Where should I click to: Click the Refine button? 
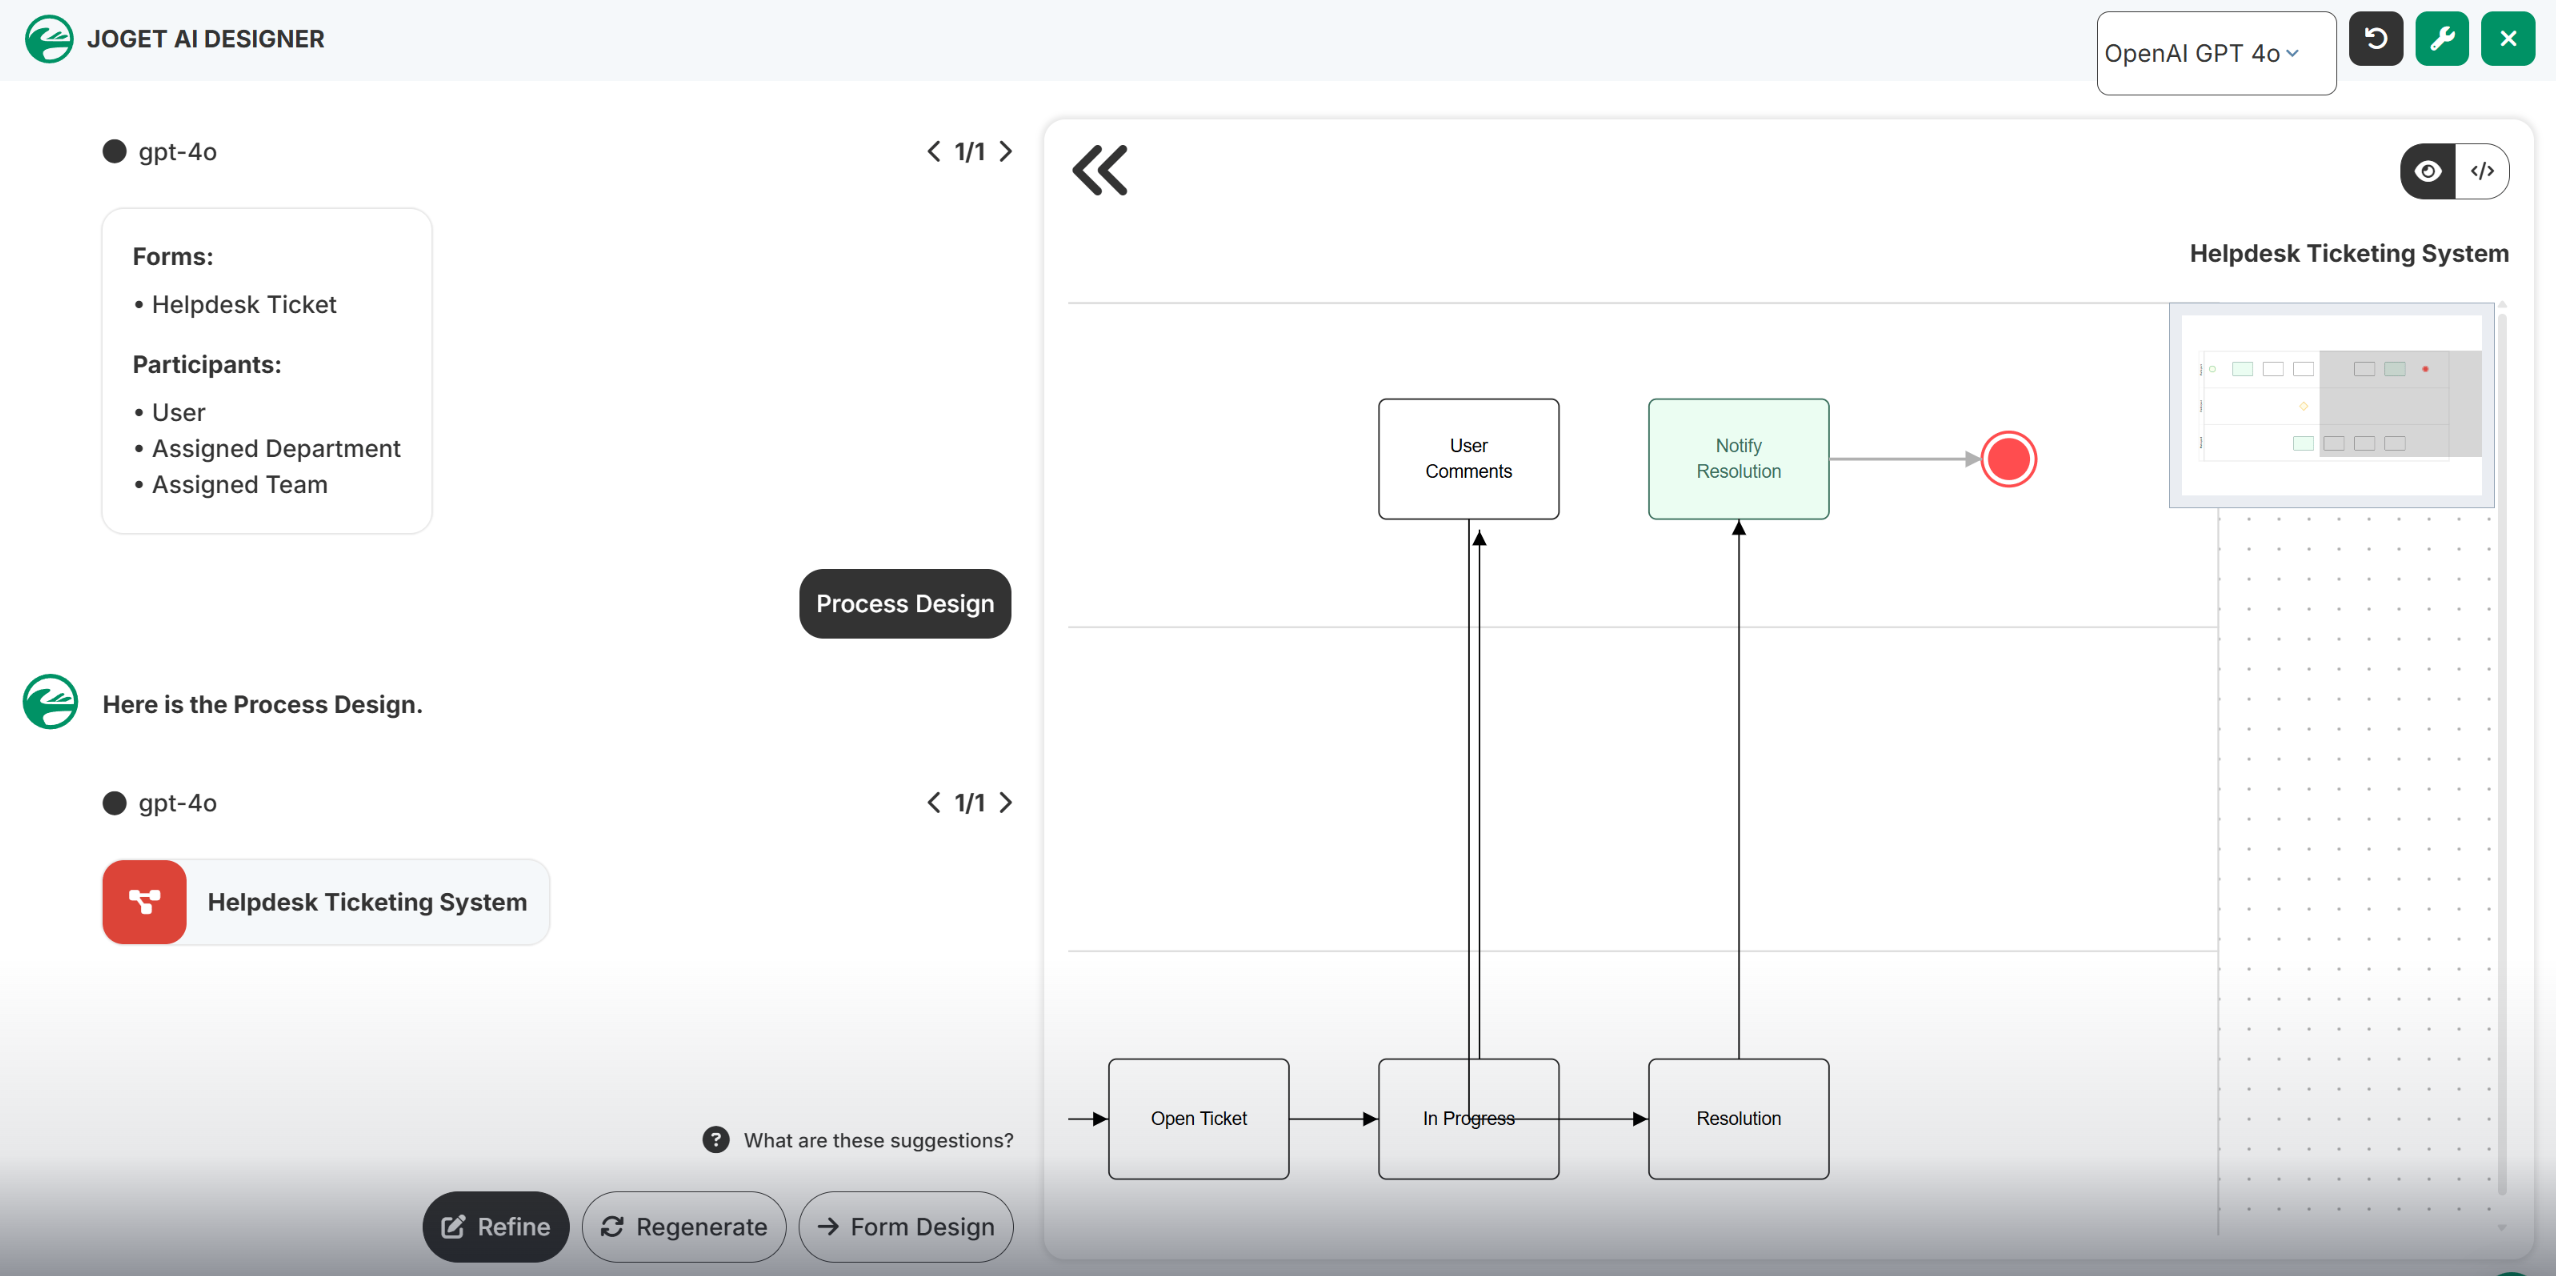pyautogui.click(x=496, y=1226)
